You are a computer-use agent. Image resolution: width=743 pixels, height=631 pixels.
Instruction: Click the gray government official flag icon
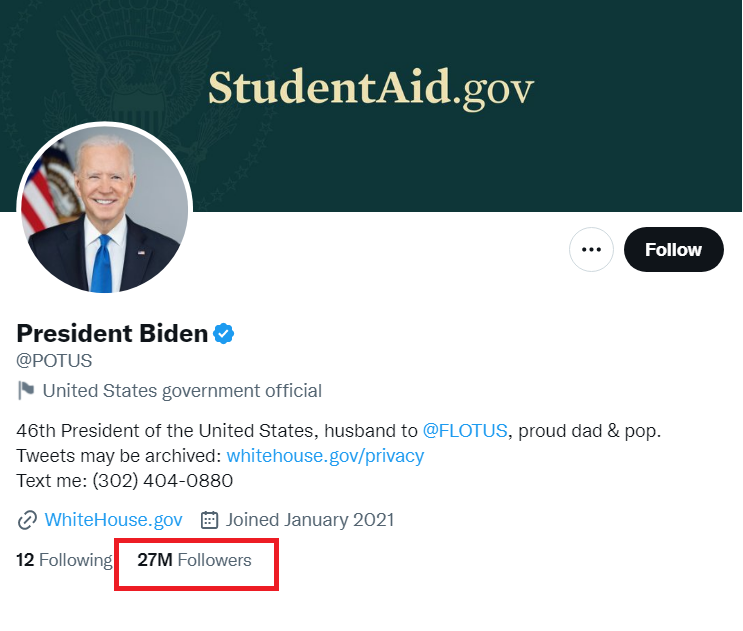click(x=26, y=390)
